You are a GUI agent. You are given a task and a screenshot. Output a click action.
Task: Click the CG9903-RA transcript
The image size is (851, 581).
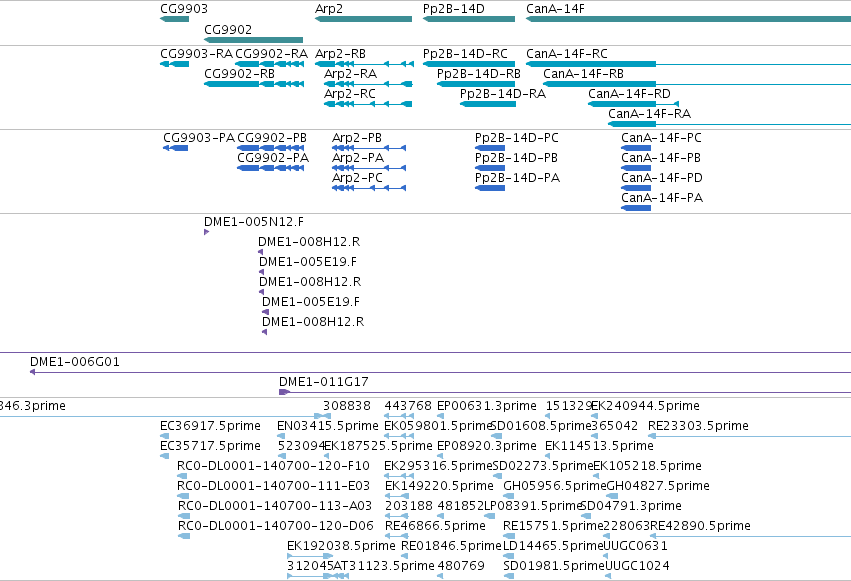175,64
